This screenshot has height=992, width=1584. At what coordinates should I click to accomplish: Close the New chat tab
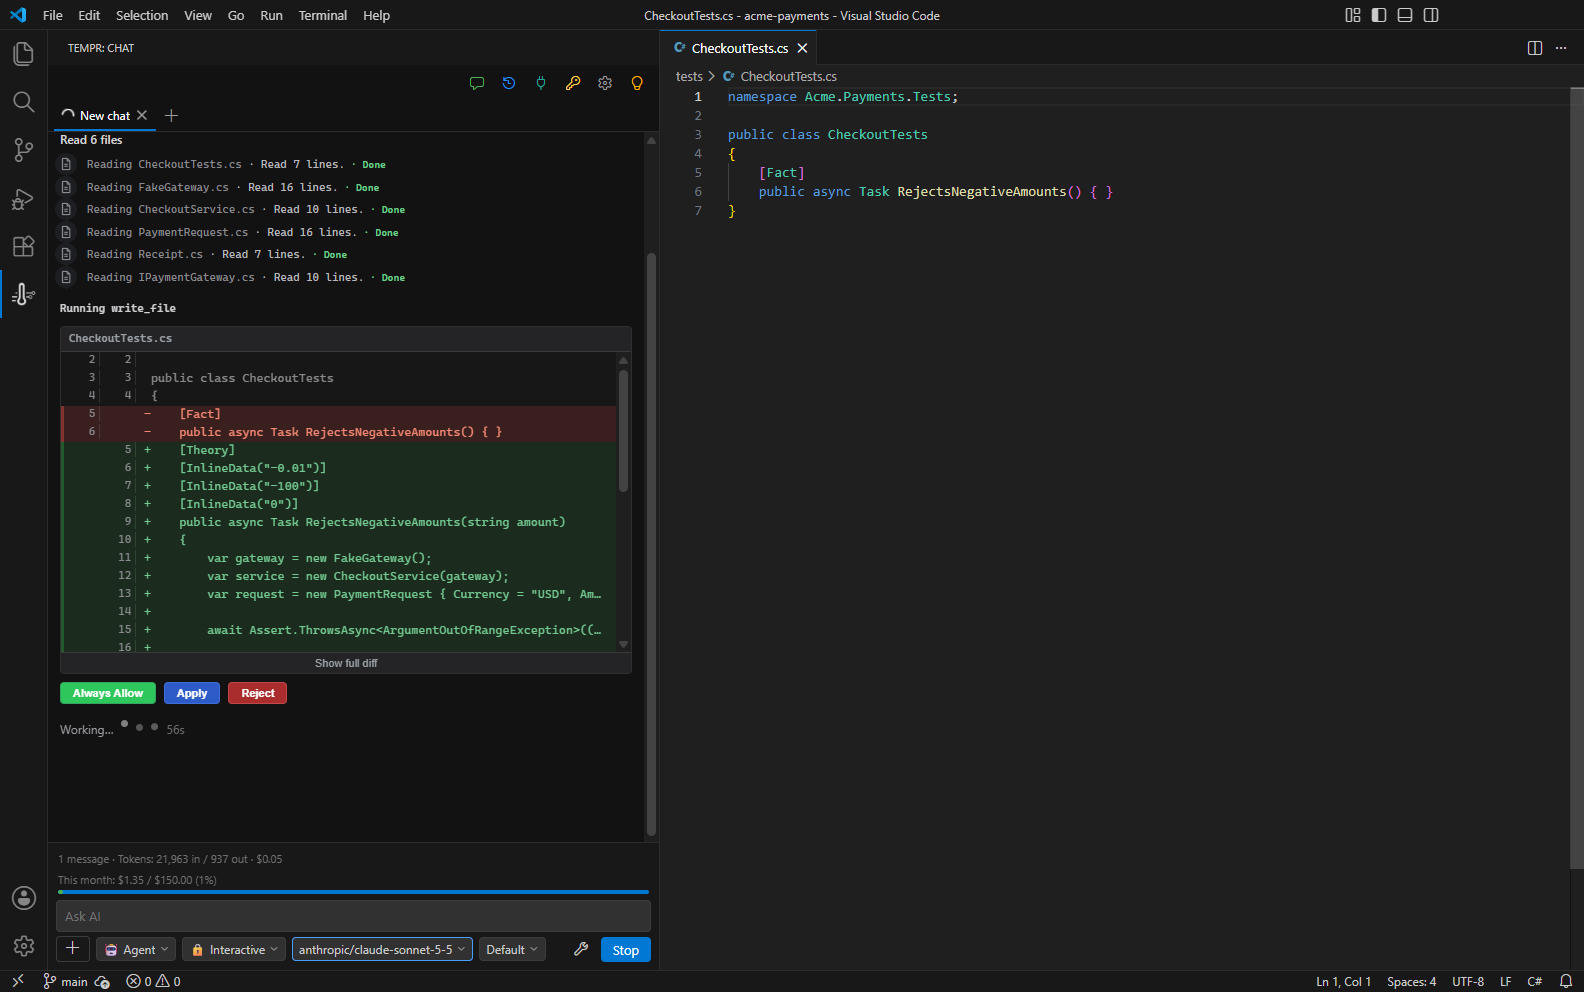pos(142,115)
